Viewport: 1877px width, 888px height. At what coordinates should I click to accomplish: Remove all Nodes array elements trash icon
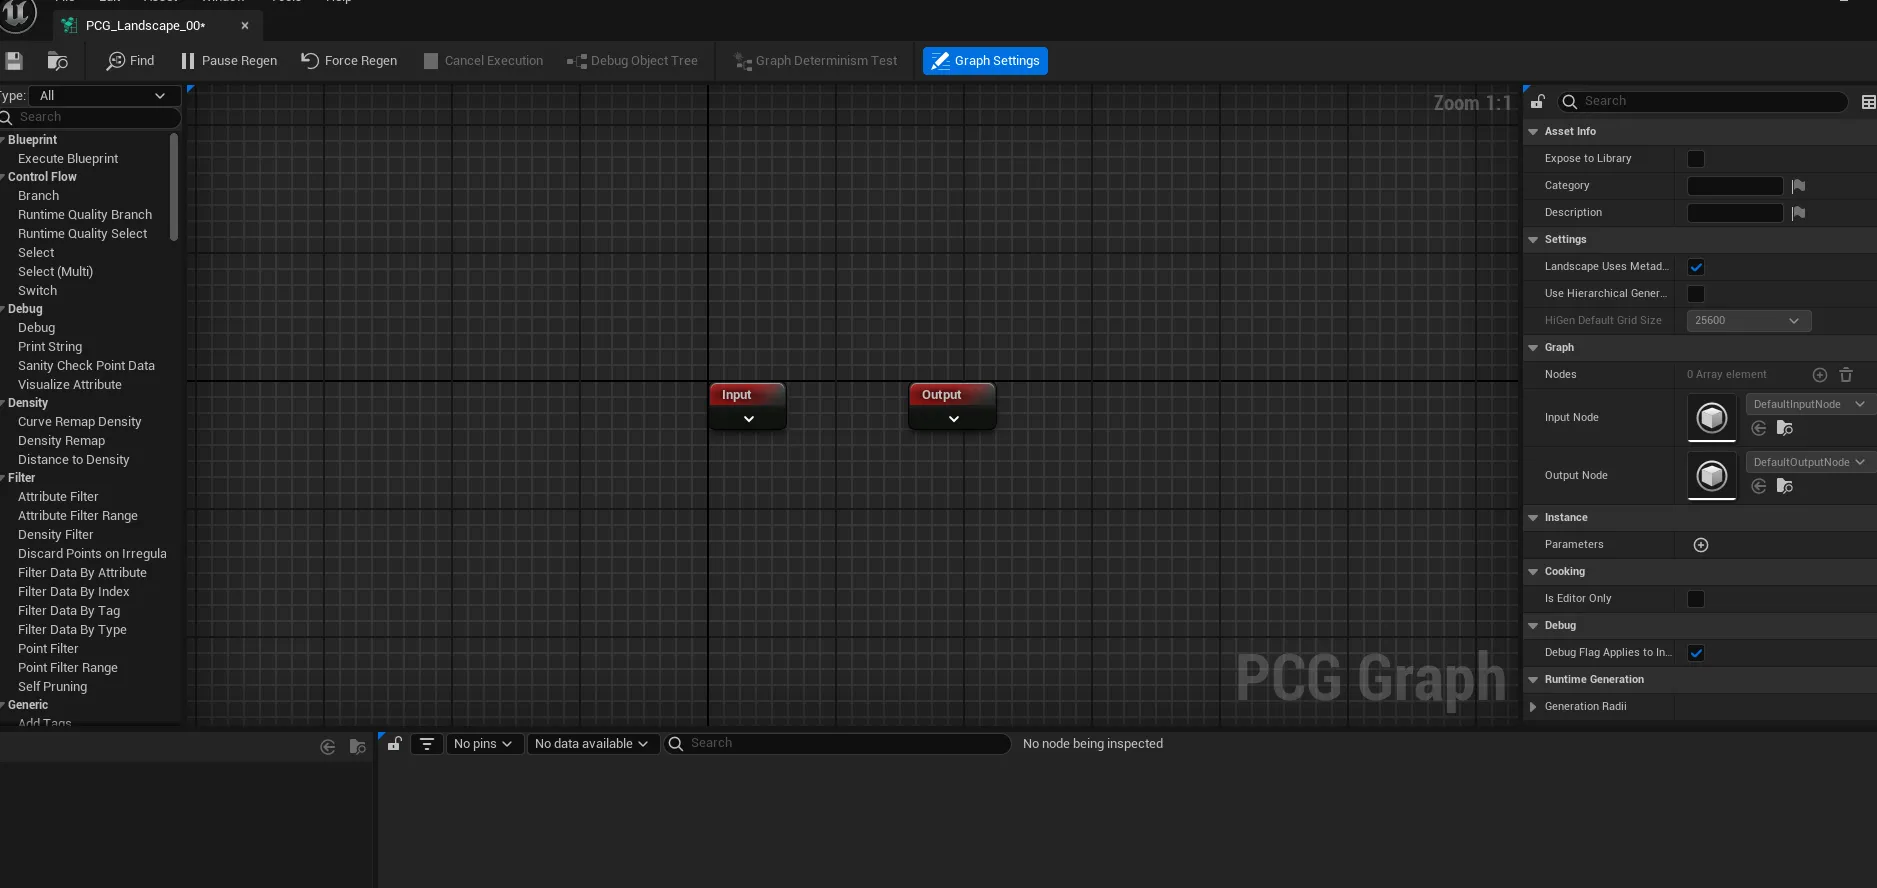tap(1846, 375)
